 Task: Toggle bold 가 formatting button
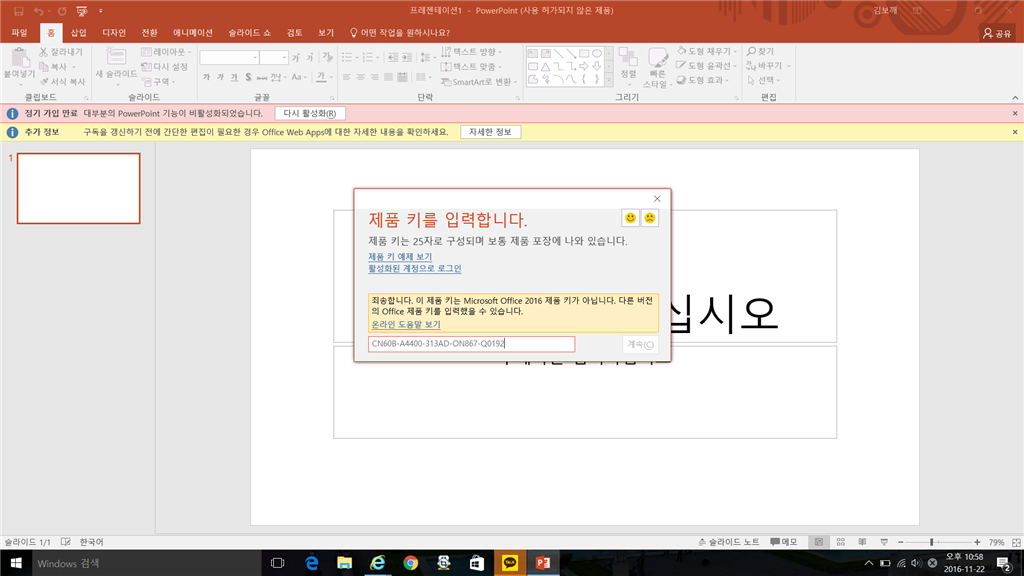pos(206,77)
